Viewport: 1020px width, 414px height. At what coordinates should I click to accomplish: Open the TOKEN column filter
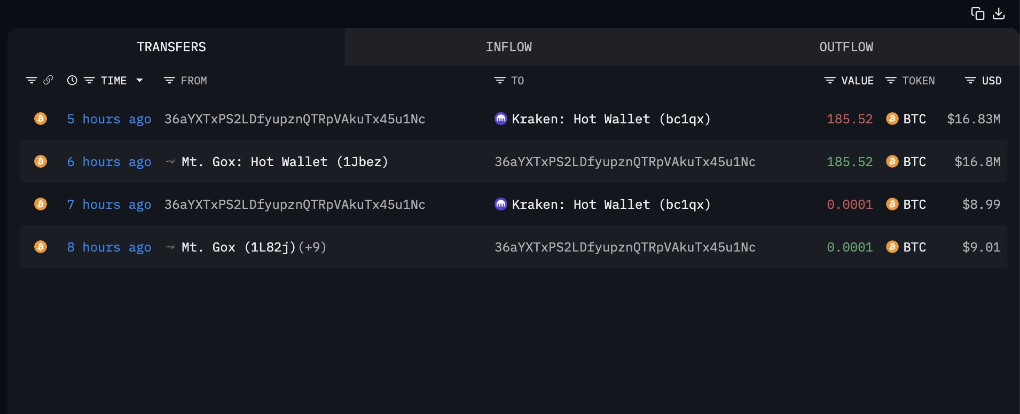tap(891, 80)
